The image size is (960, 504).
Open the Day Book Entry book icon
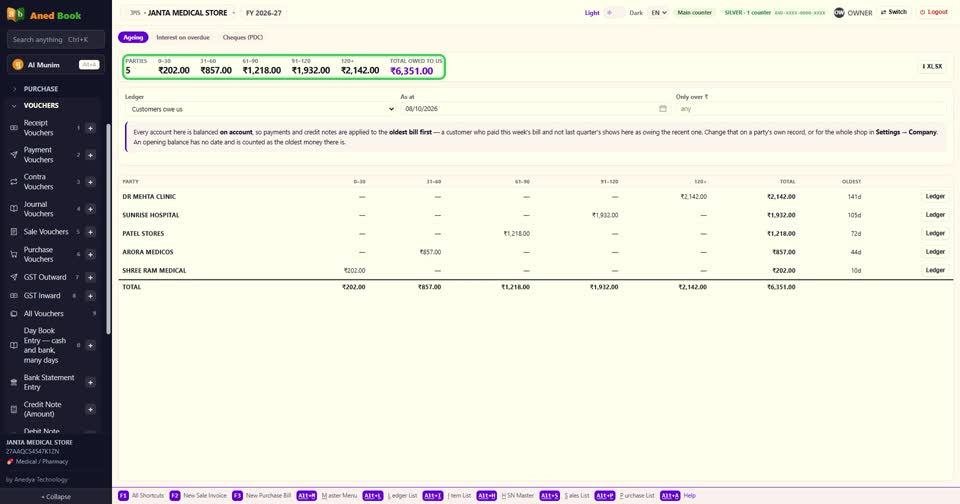tap(13, 345)
